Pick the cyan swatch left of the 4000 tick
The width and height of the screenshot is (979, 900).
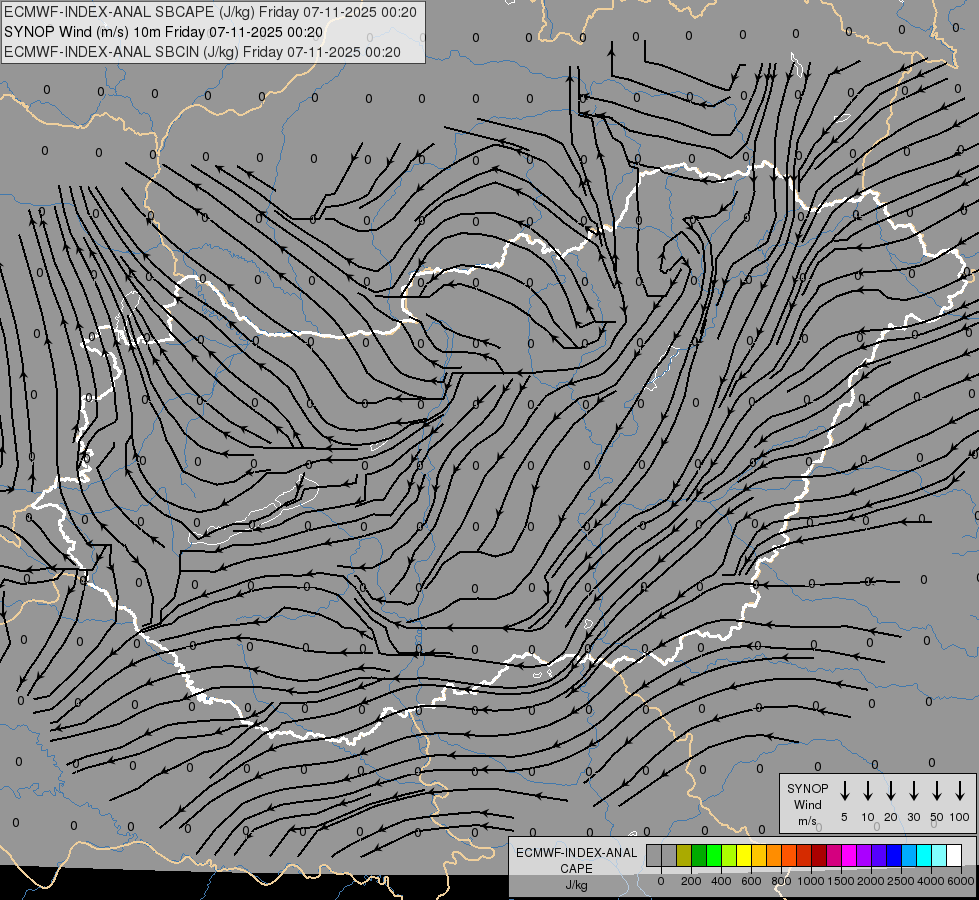925,856
